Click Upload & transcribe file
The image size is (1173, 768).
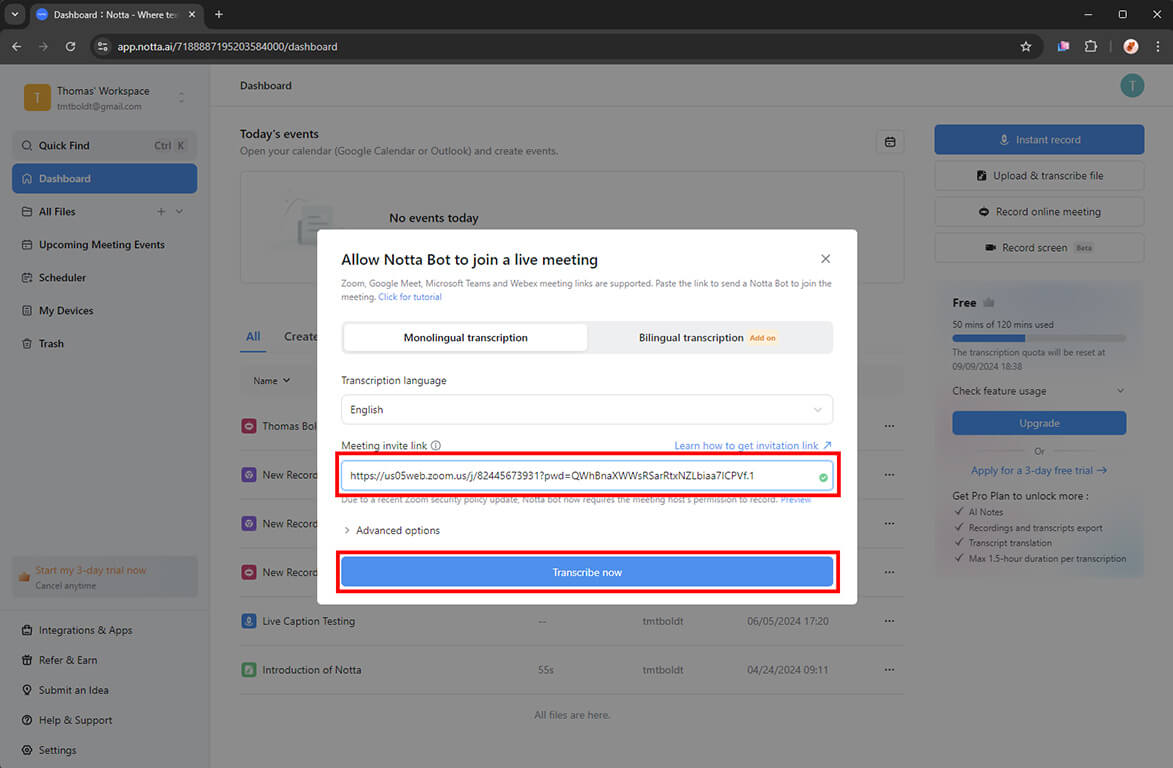1039,176
